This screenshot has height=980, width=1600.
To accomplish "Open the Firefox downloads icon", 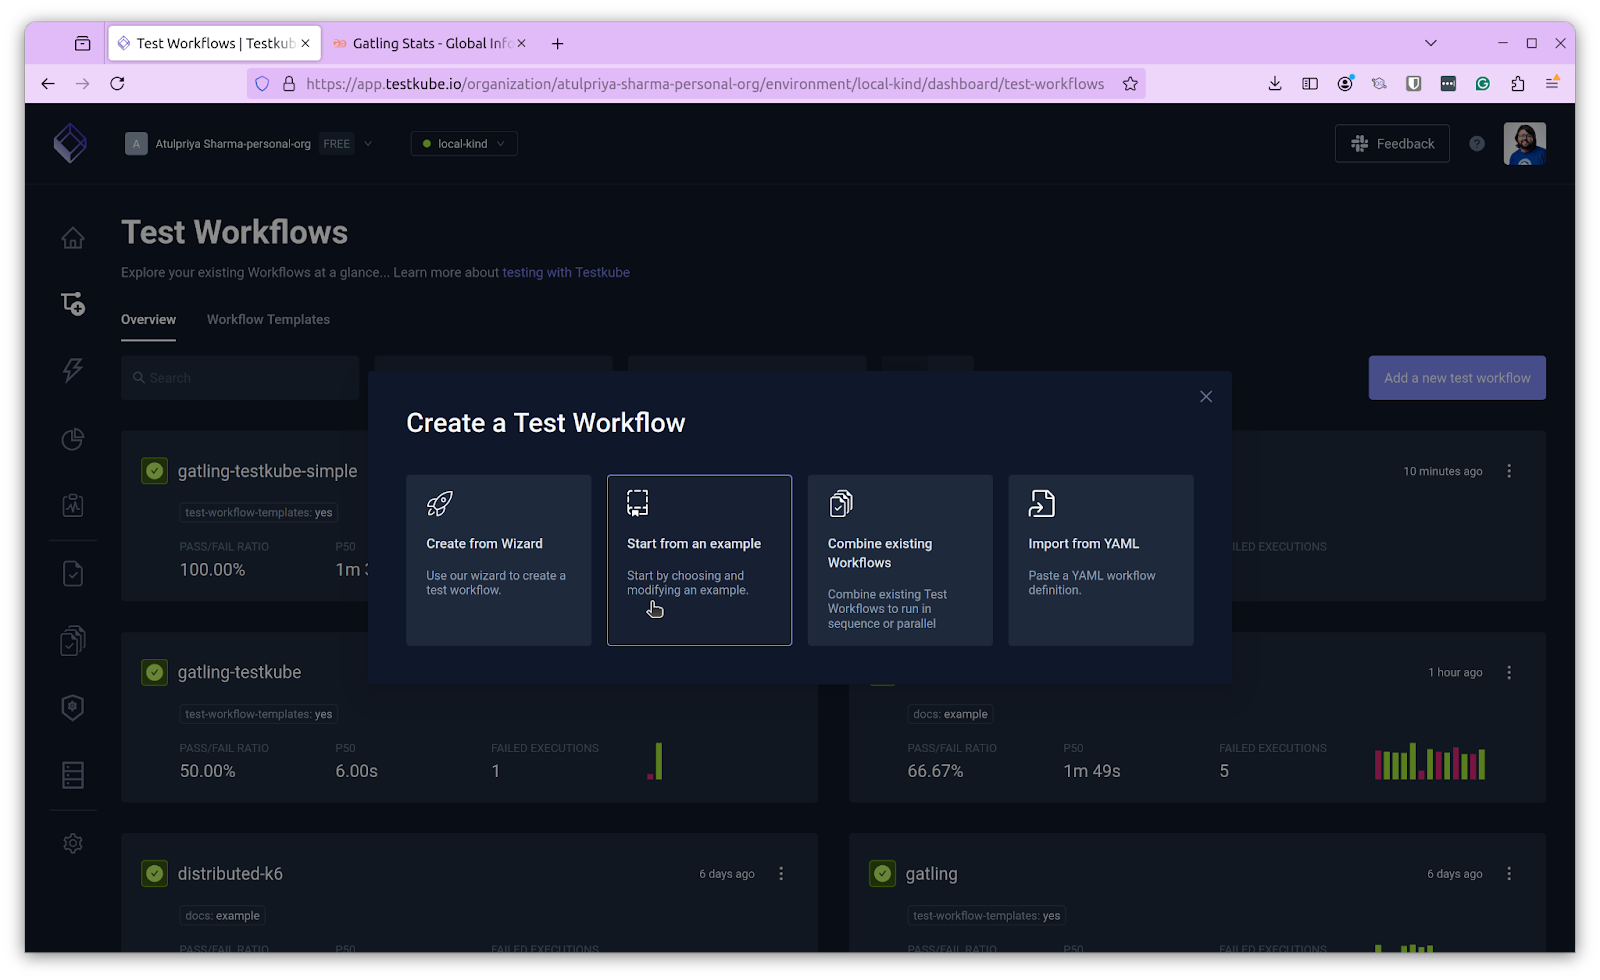I will pyautogui.click(x=1275, y=84).
